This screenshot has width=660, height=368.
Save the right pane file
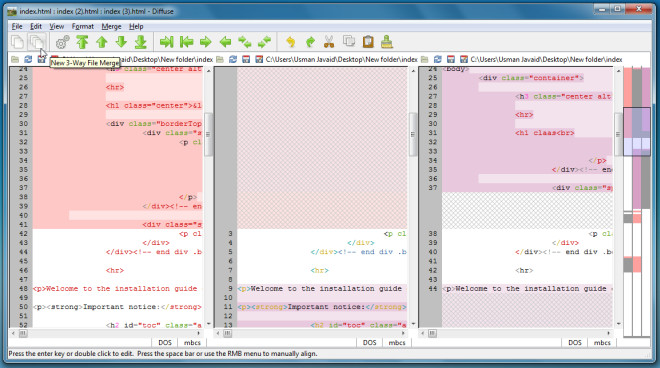450,59
